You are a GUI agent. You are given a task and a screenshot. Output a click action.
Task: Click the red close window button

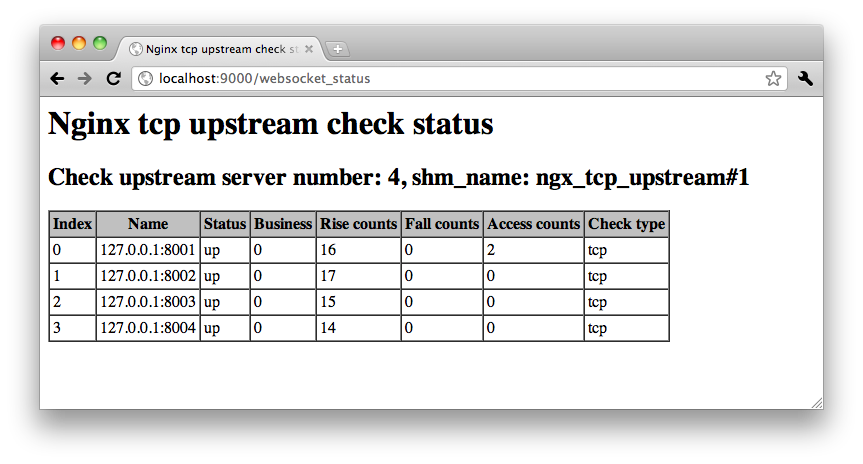pyautogui.click(x=58, y=43)
